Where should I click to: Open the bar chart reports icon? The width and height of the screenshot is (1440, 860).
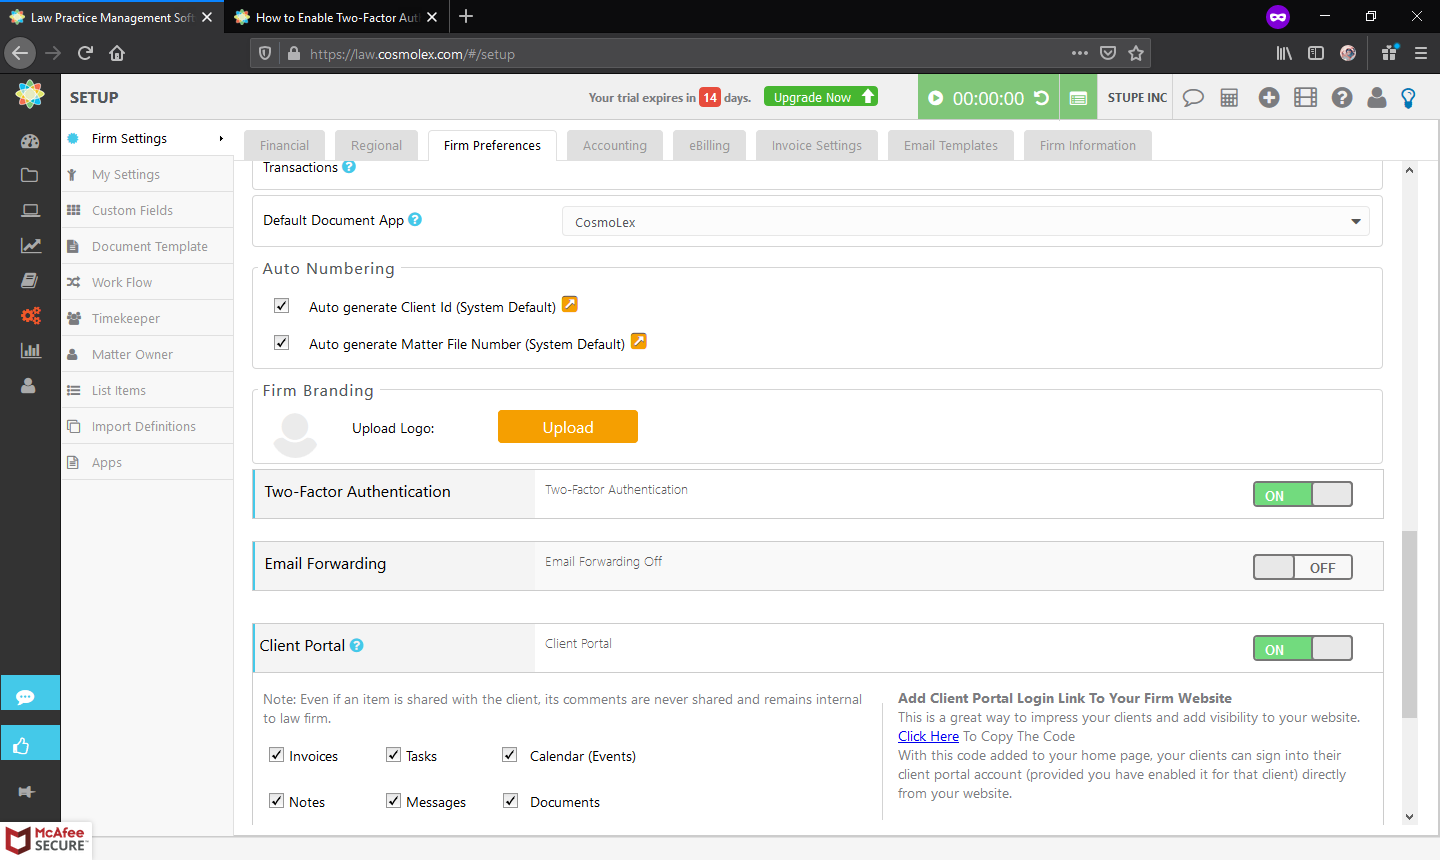31,350
